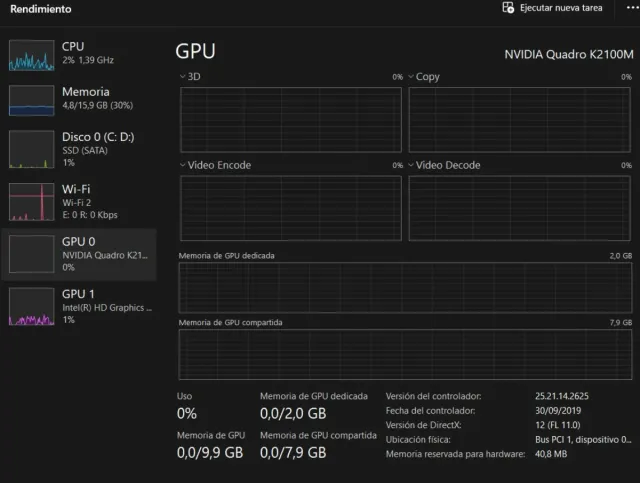
Task: Select the GPU 0 thumbnail graph
Action: (x=31, y=254)
